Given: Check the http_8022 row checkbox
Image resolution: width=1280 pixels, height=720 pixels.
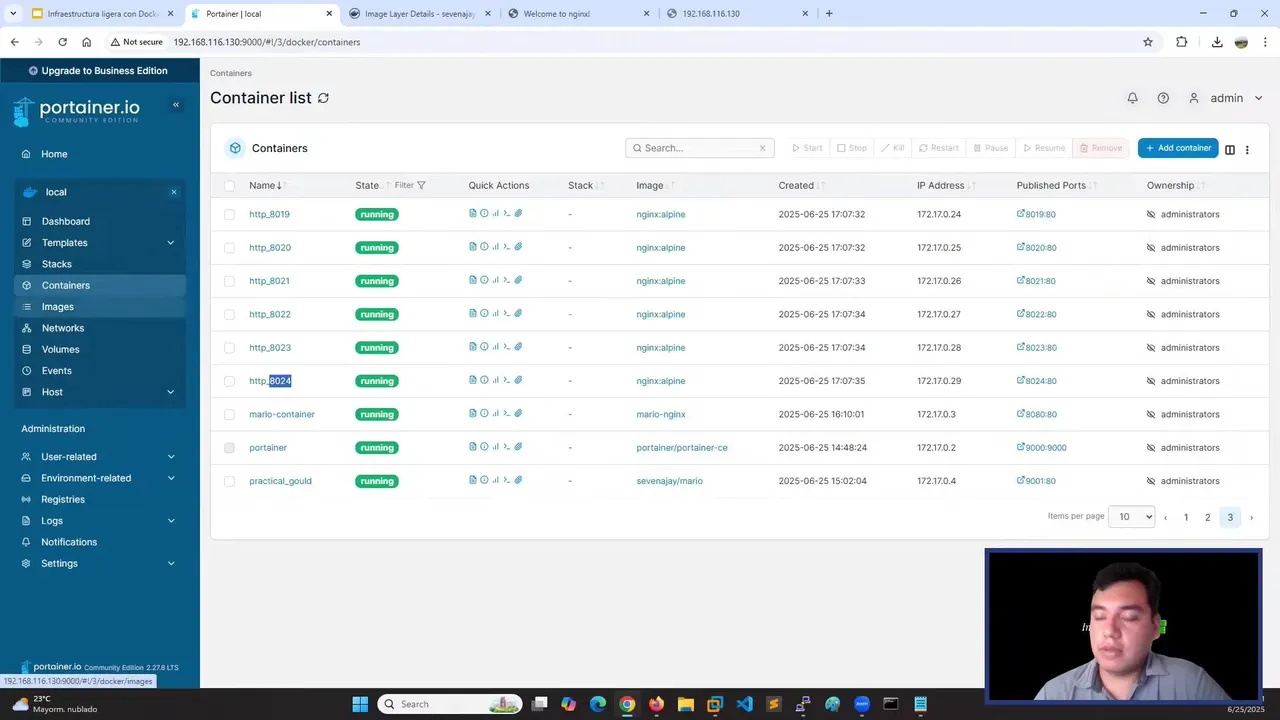Looking at the screenshot, I should click(x=230, y=314).
